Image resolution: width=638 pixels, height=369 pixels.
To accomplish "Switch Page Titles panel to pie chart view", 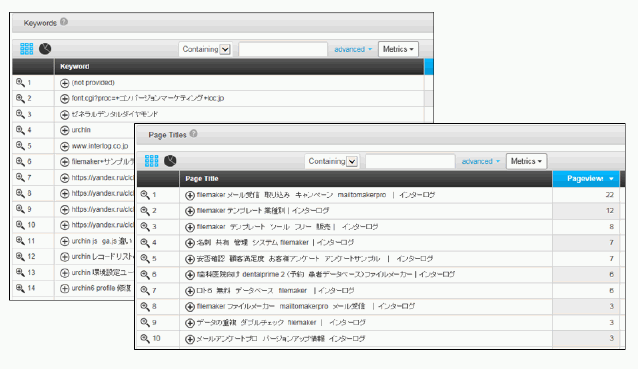I will [170, 161].
